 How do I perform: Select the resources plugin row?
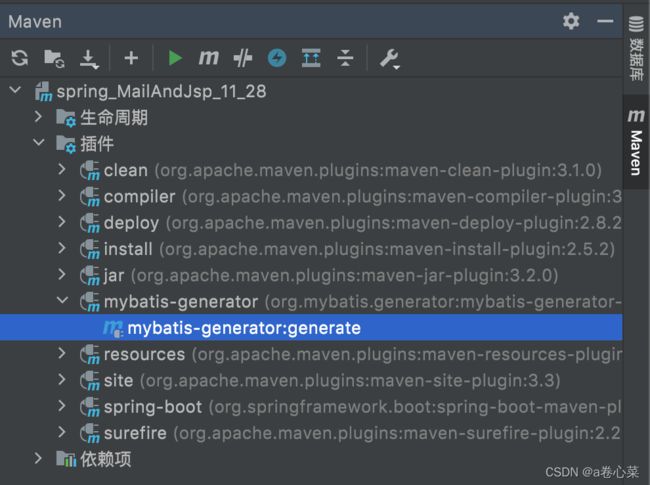(x=311, y=354)
